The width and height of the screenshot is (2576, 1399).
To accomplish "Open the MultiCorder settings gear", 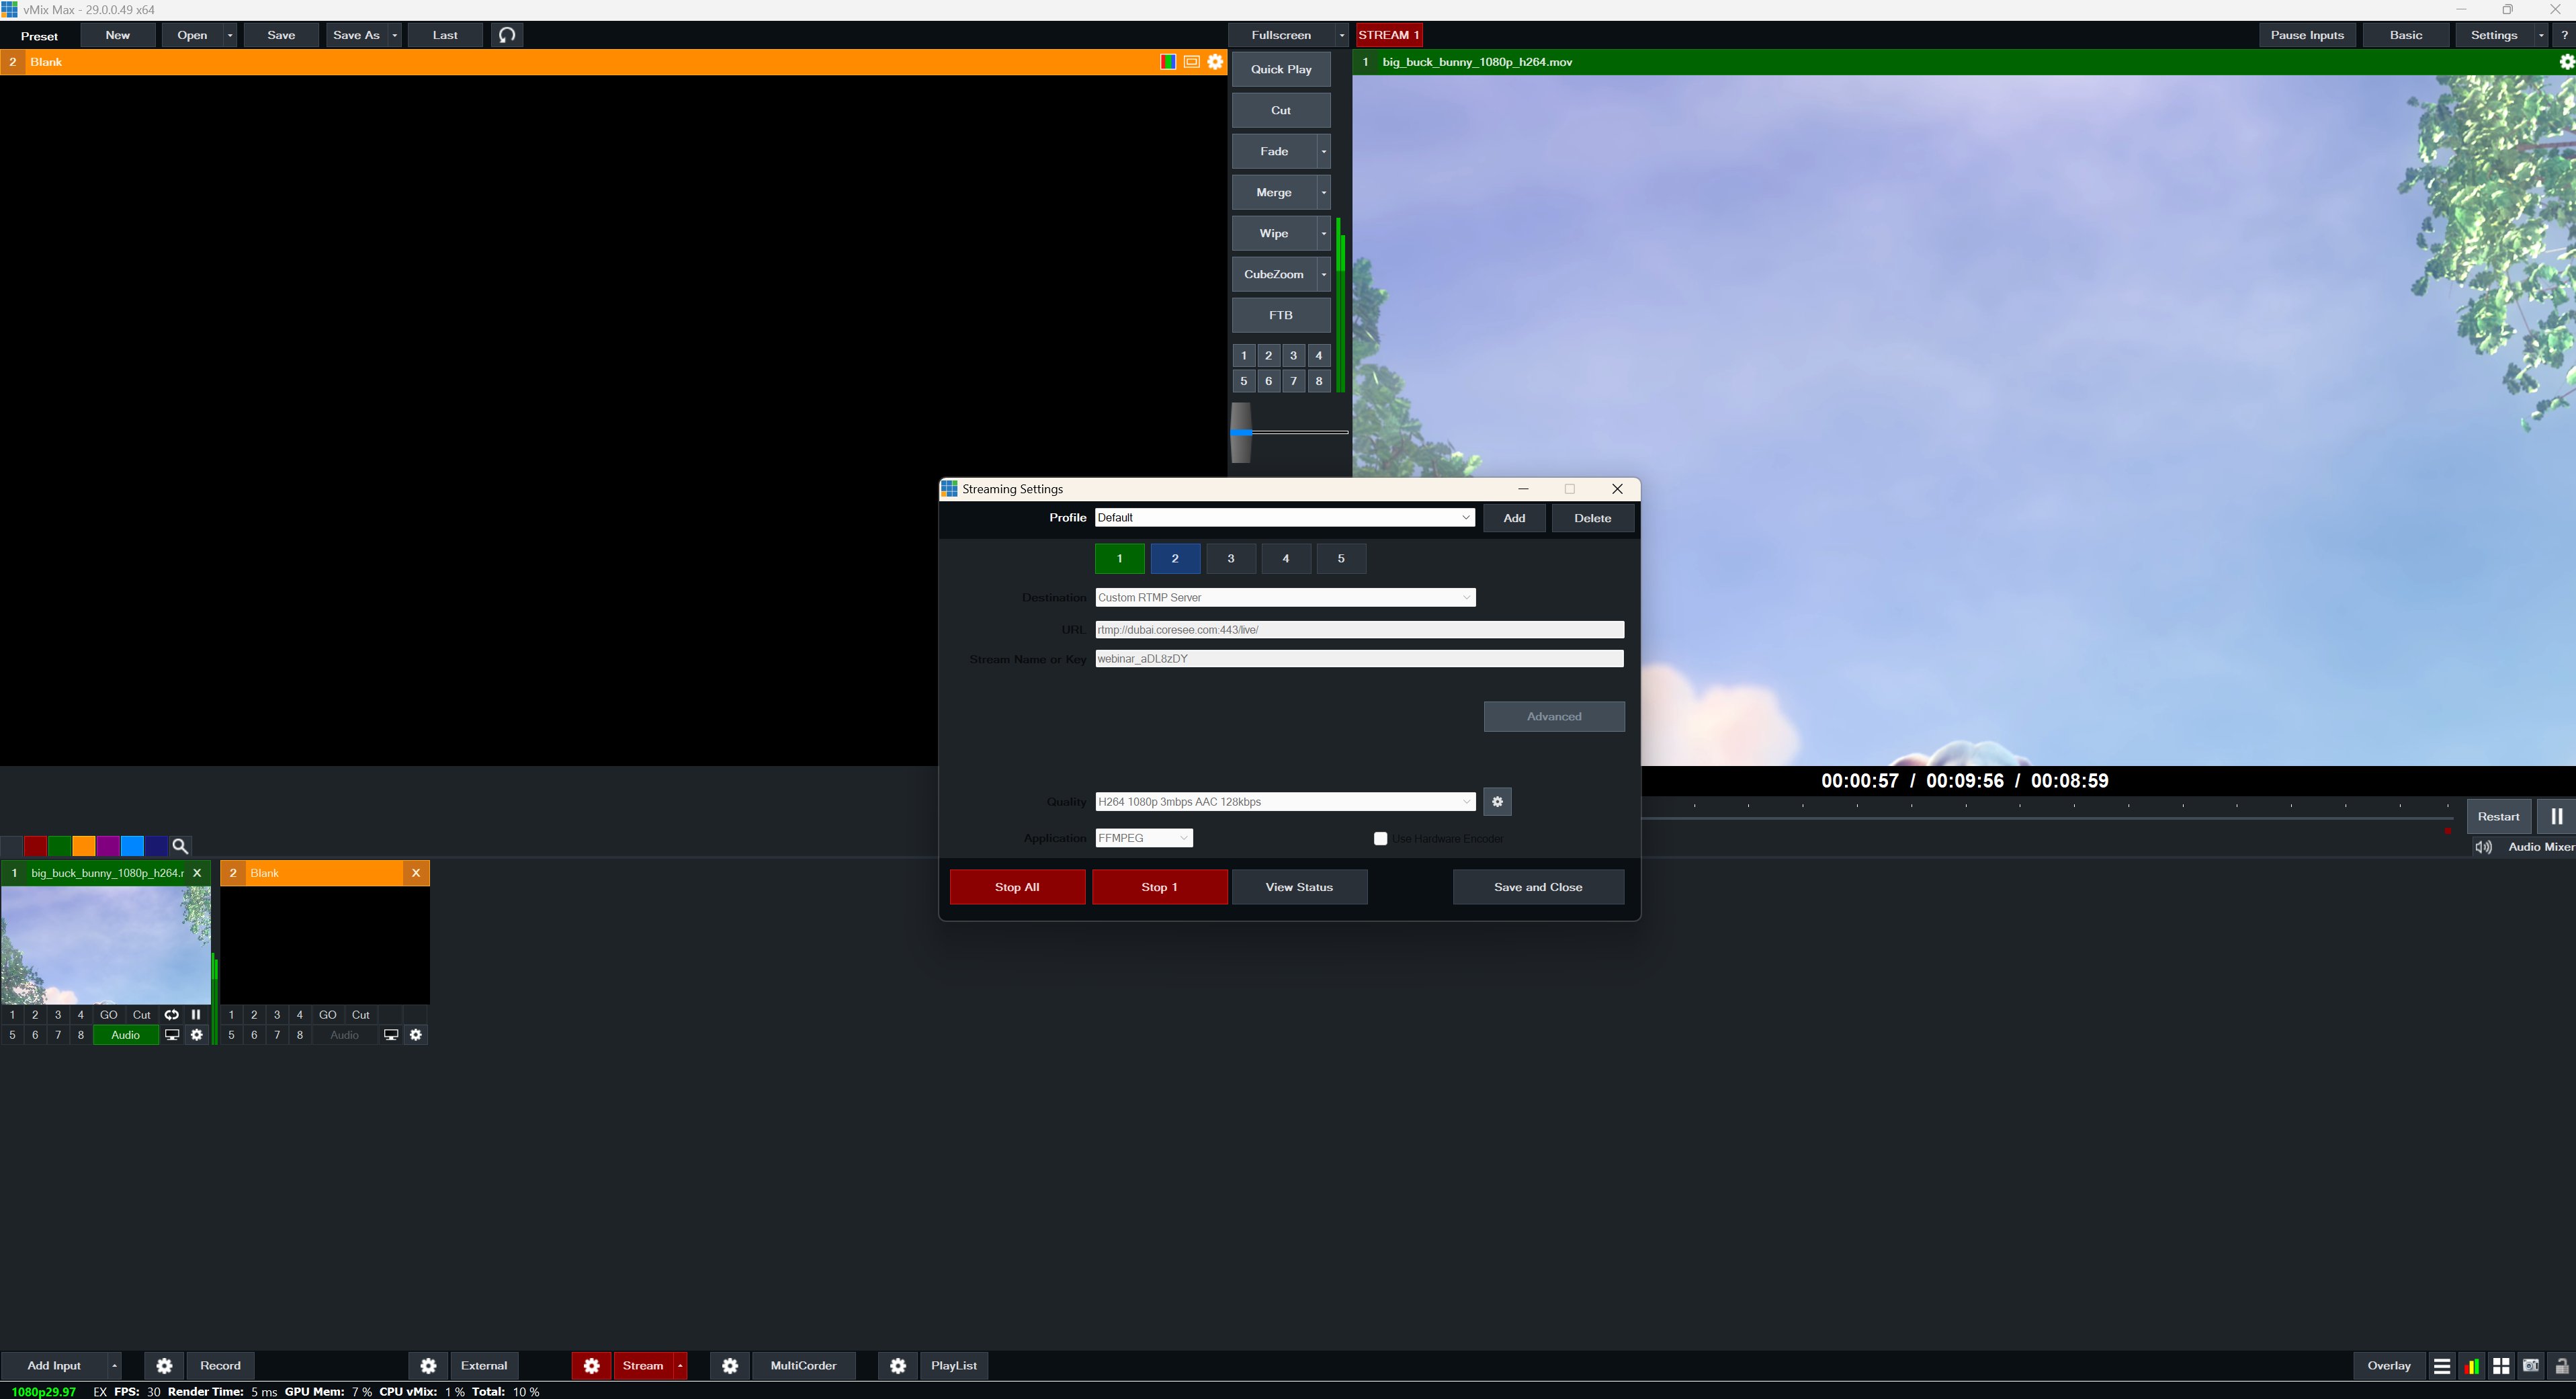I will coord(730,1365).
